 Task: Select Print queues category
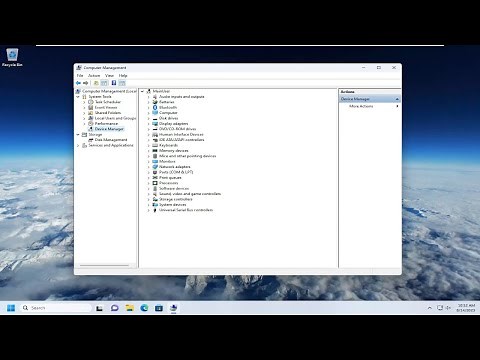[x=170, y=178]
